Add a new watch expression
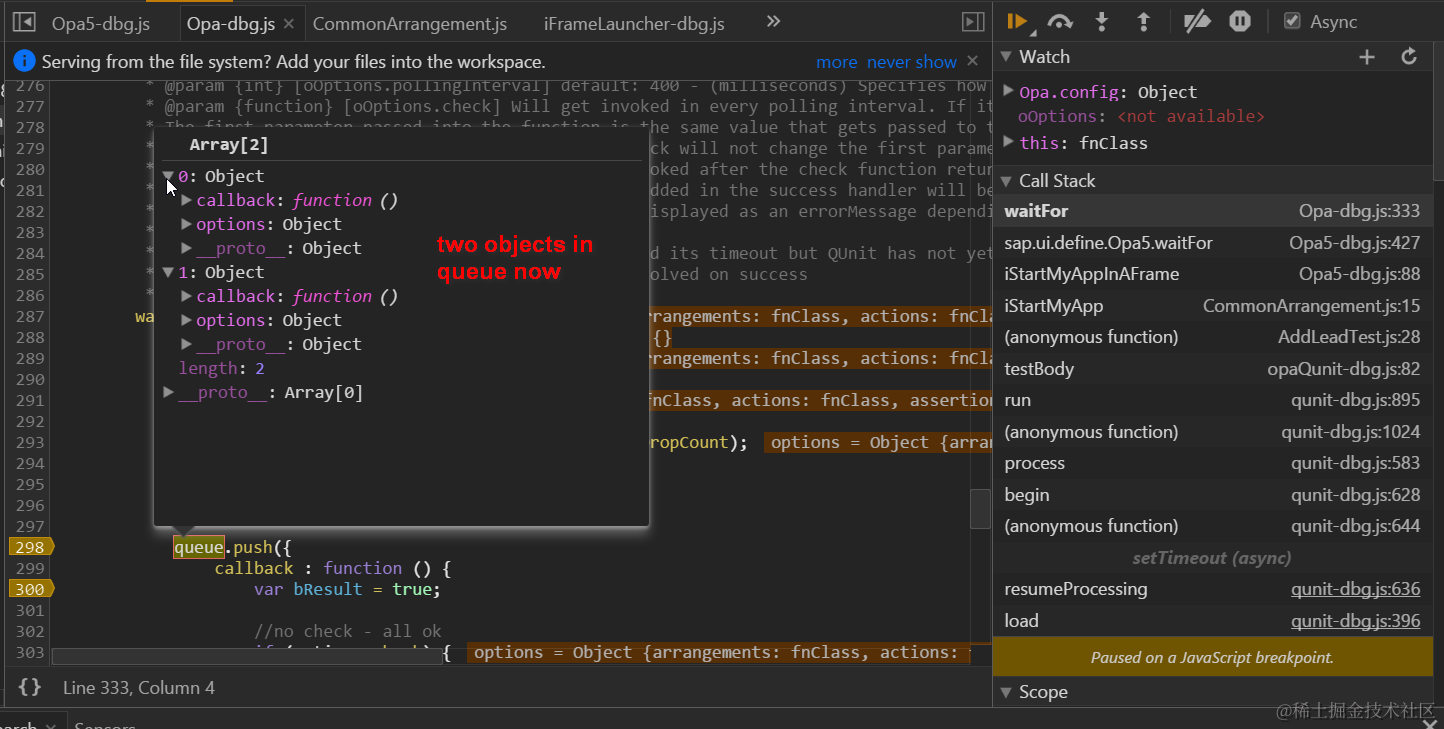Image resolution: width=1444 pixels, height=729 pixels. coord(1367,57)
